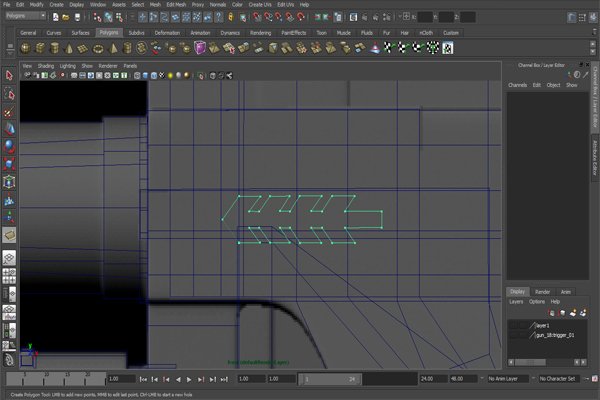Click the go to start of playback button

tap(143, 379)
